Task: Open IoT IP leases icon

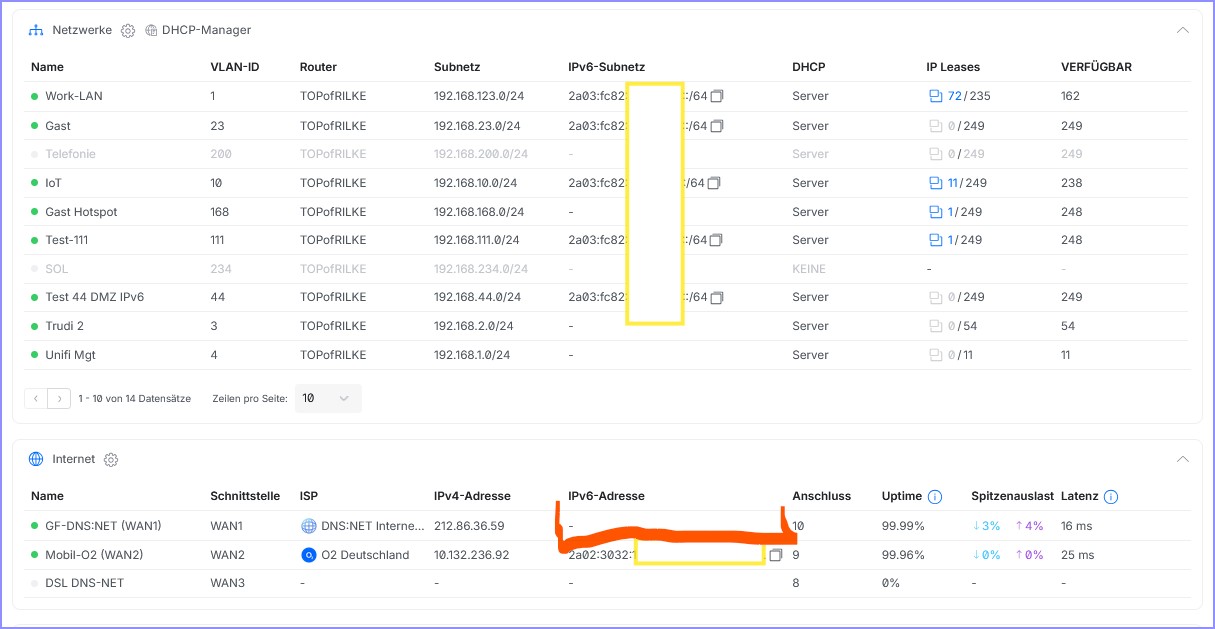Action: (935, 183)
